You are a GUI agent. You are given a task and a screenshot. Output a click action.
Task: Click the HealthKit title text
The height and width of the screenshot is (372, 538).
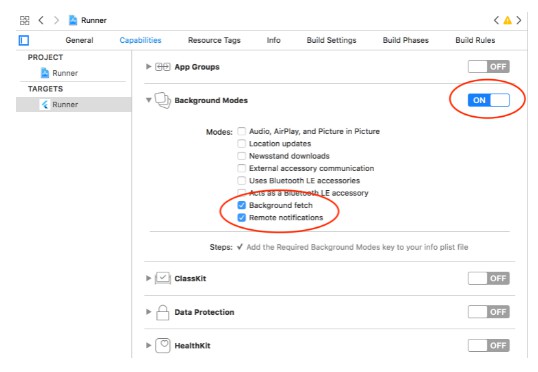(192, 346)
